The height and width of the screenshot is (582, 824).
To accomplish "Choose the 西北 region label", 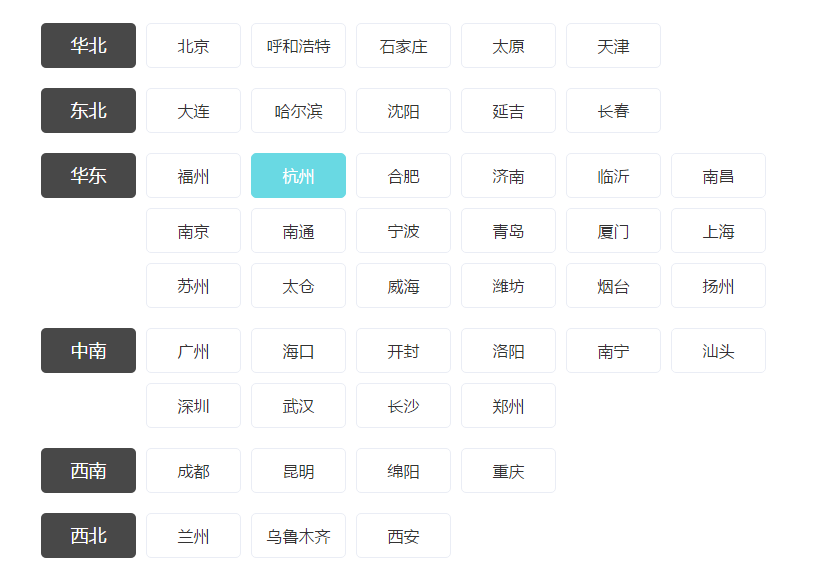I will click(x=88, y=536).
